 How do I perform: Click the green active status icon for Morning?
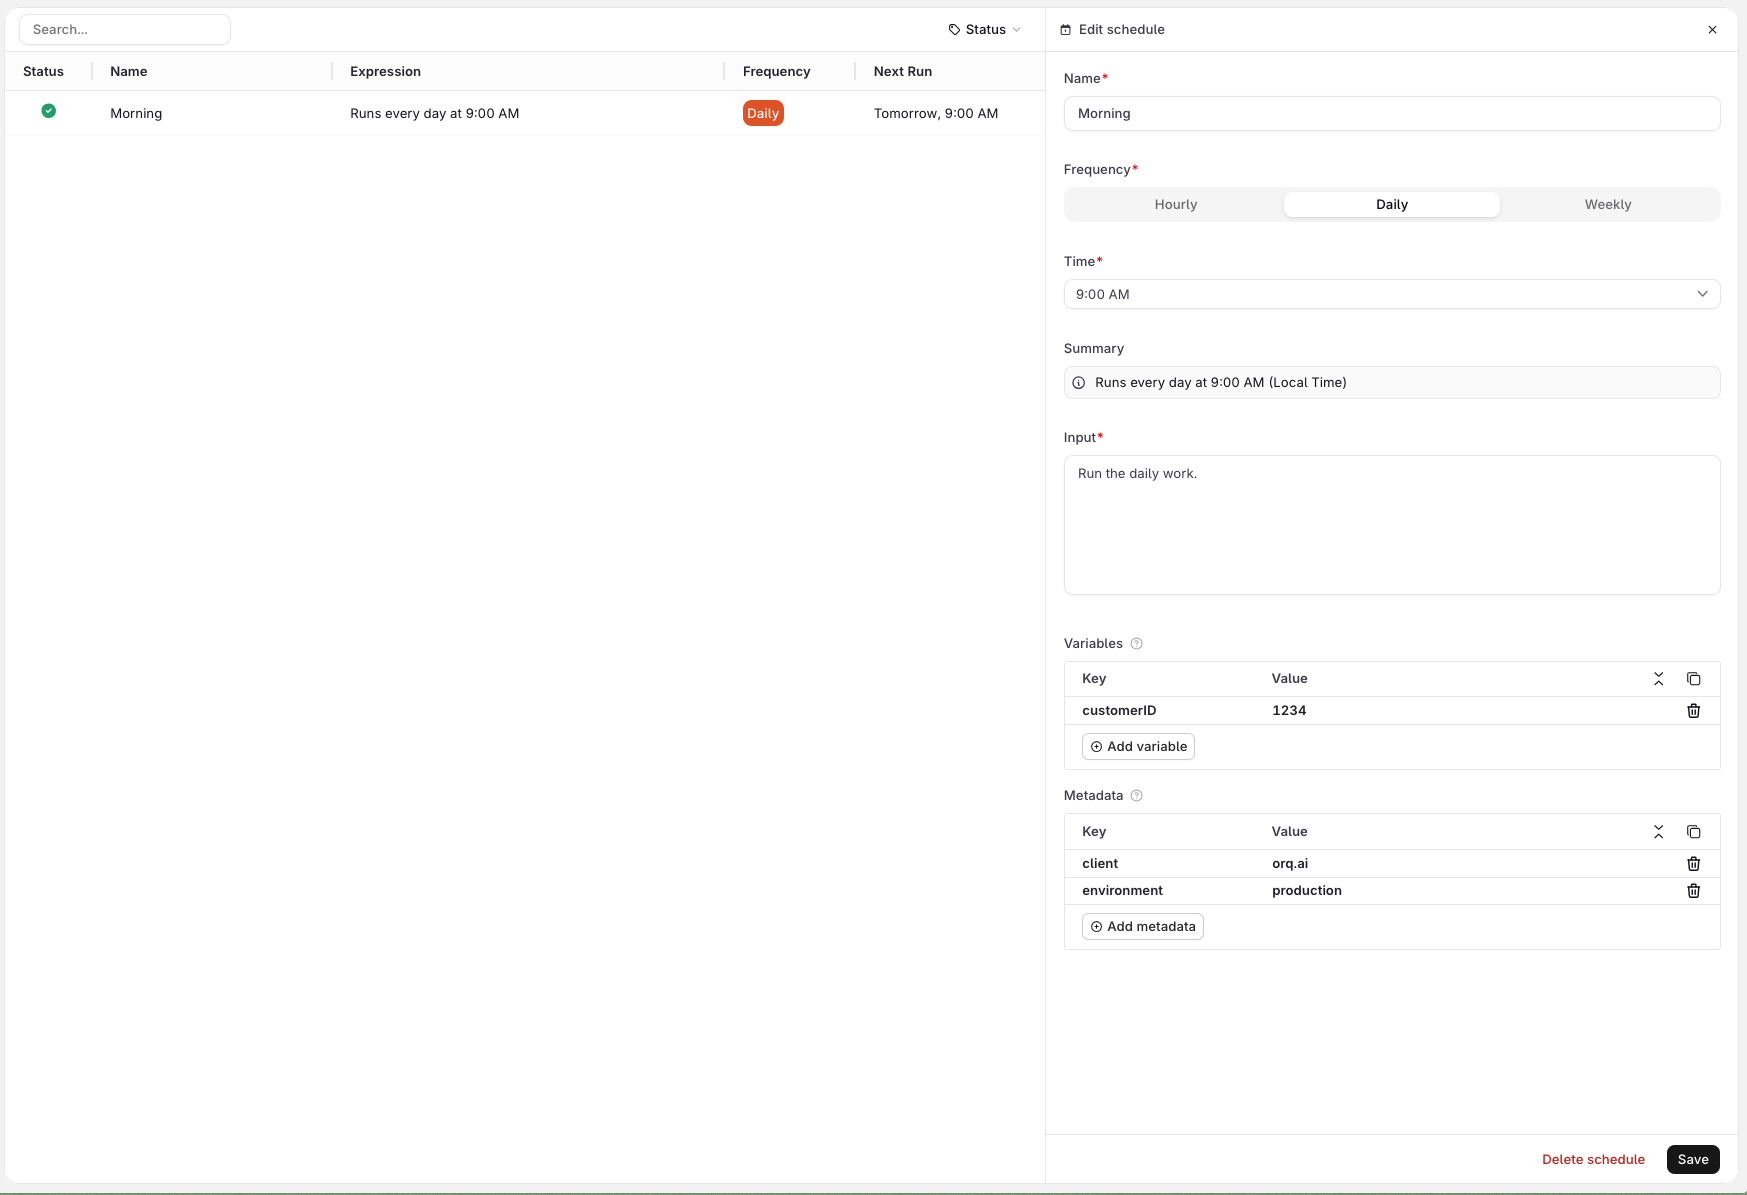point(48,111)
